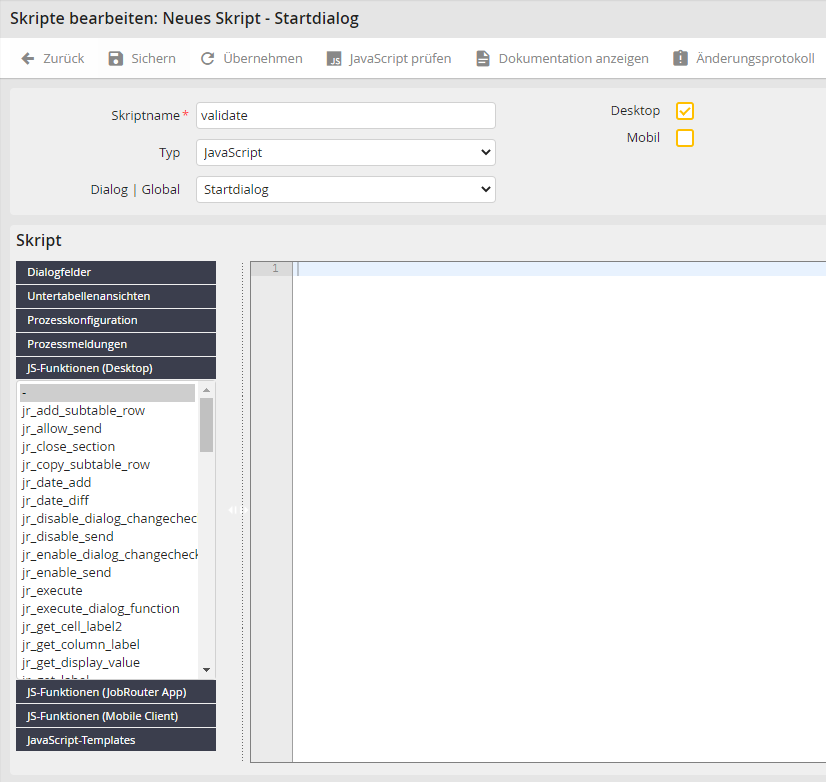Click the JS file icon for JavaScript prüfen

click(334, 59)
